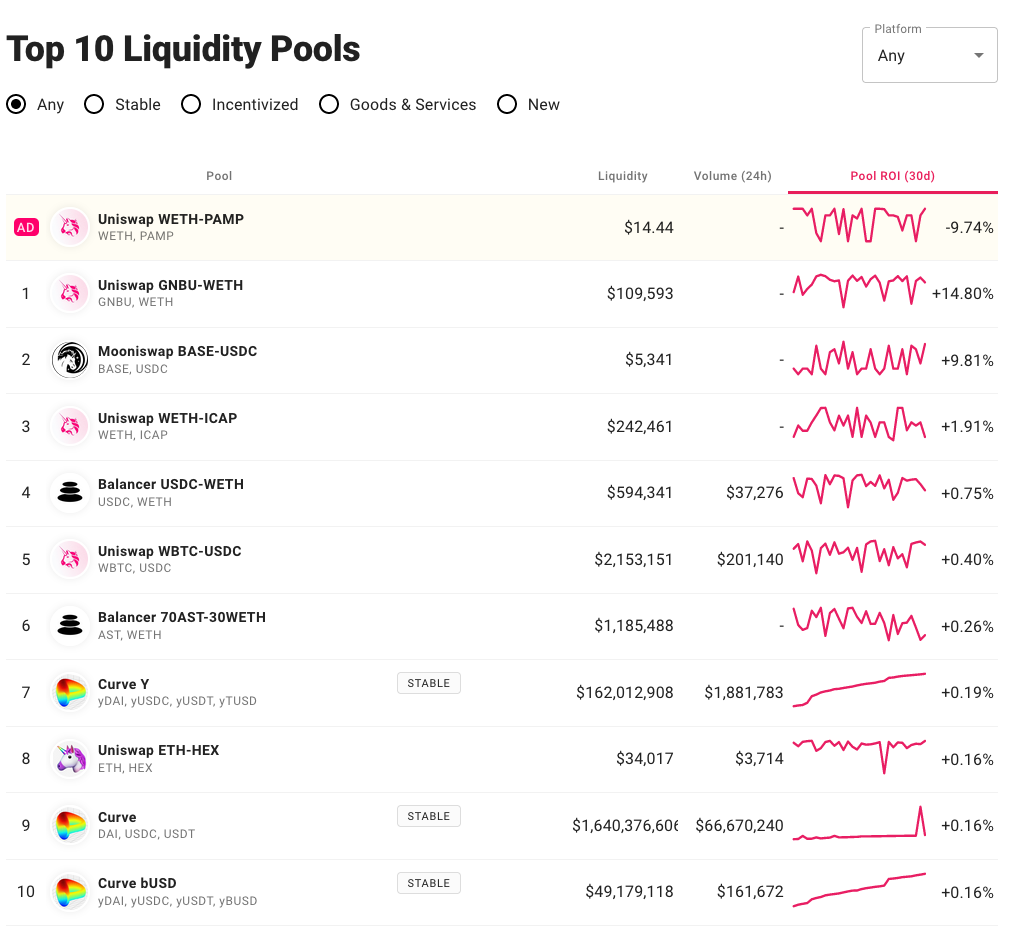Click the ROI sparkline for Uniswap WETH-ICAP

pos(859,423)
